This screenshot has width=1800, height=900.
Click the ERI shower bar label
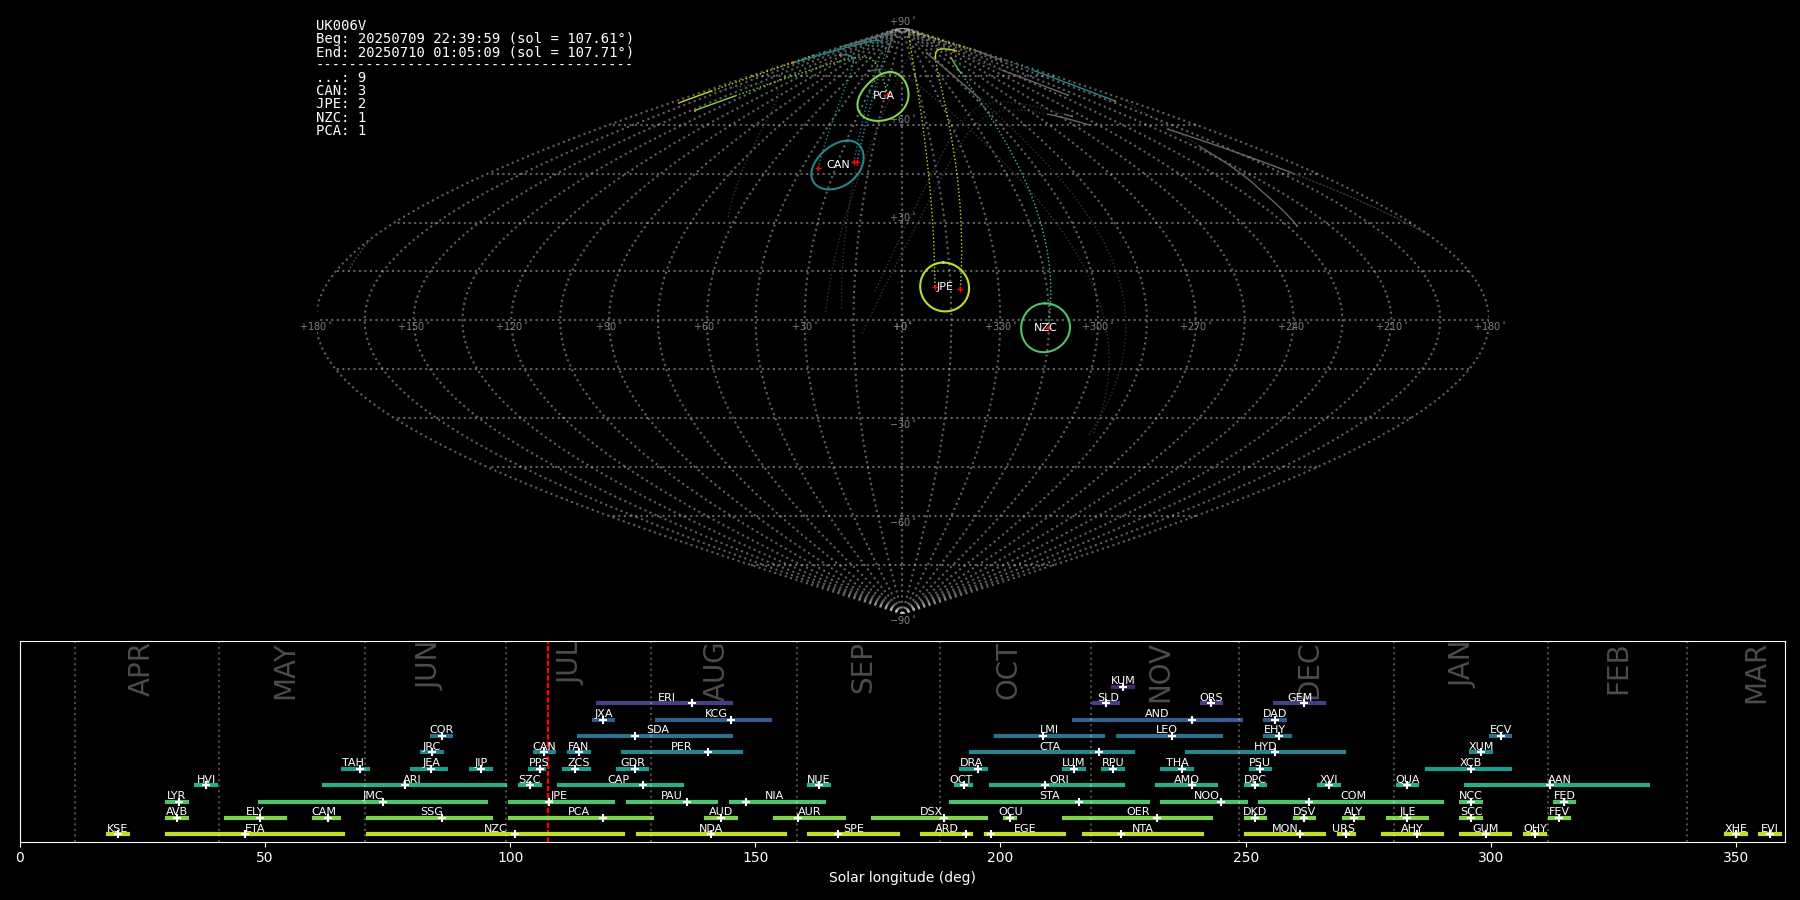coord(667,698)
